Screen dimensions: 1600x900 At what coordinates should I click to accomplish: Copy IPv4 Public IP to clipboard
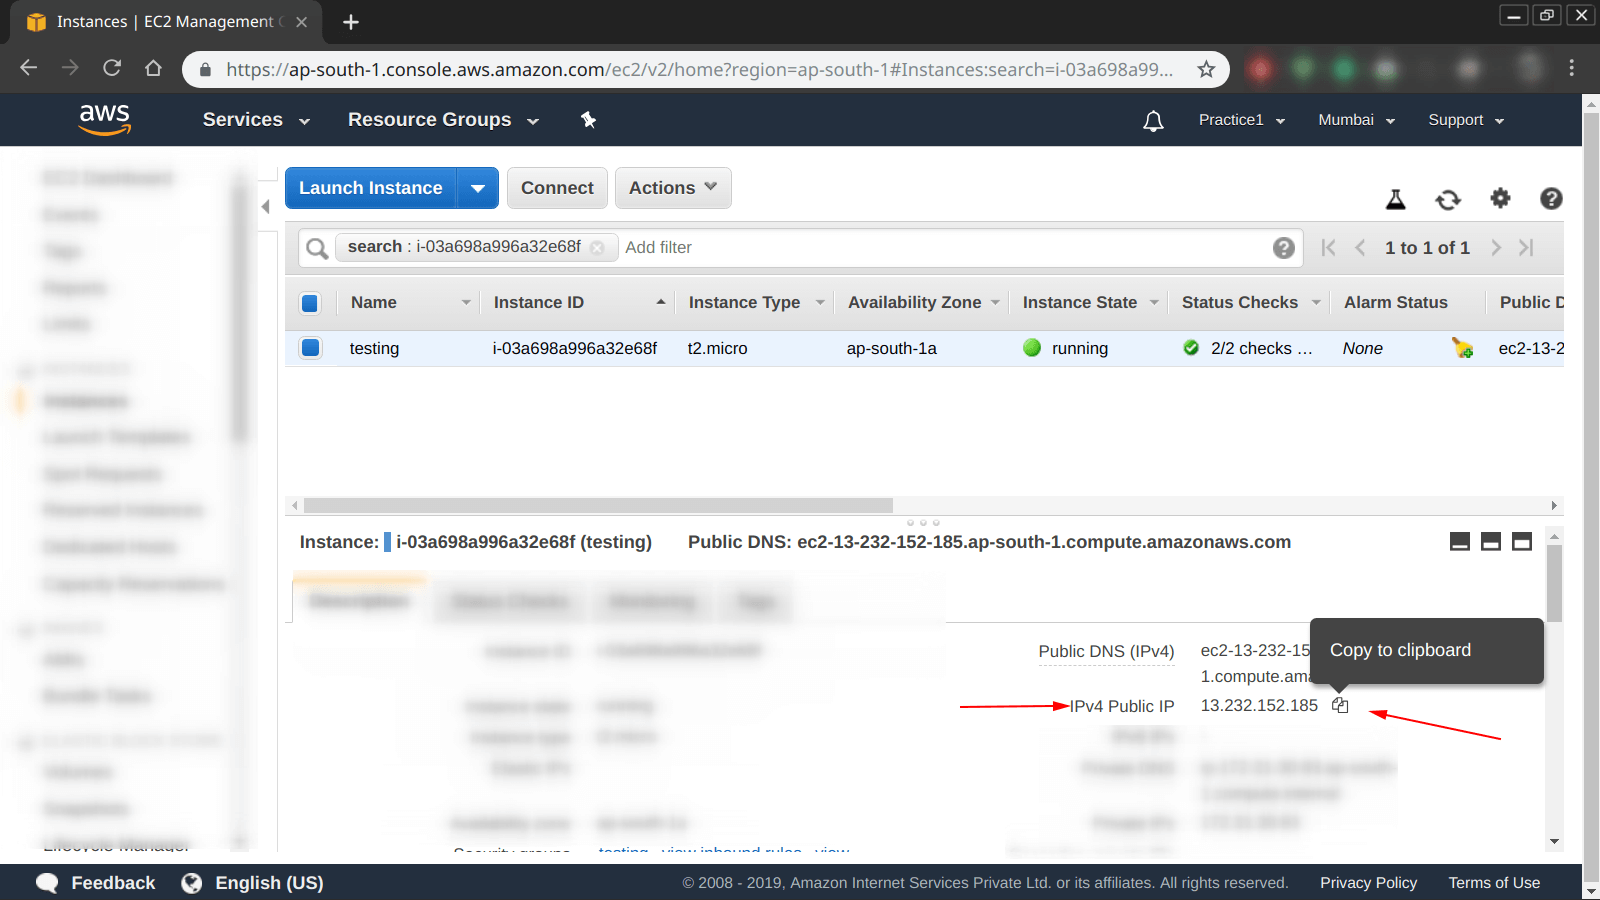(x=1340, y=705)
